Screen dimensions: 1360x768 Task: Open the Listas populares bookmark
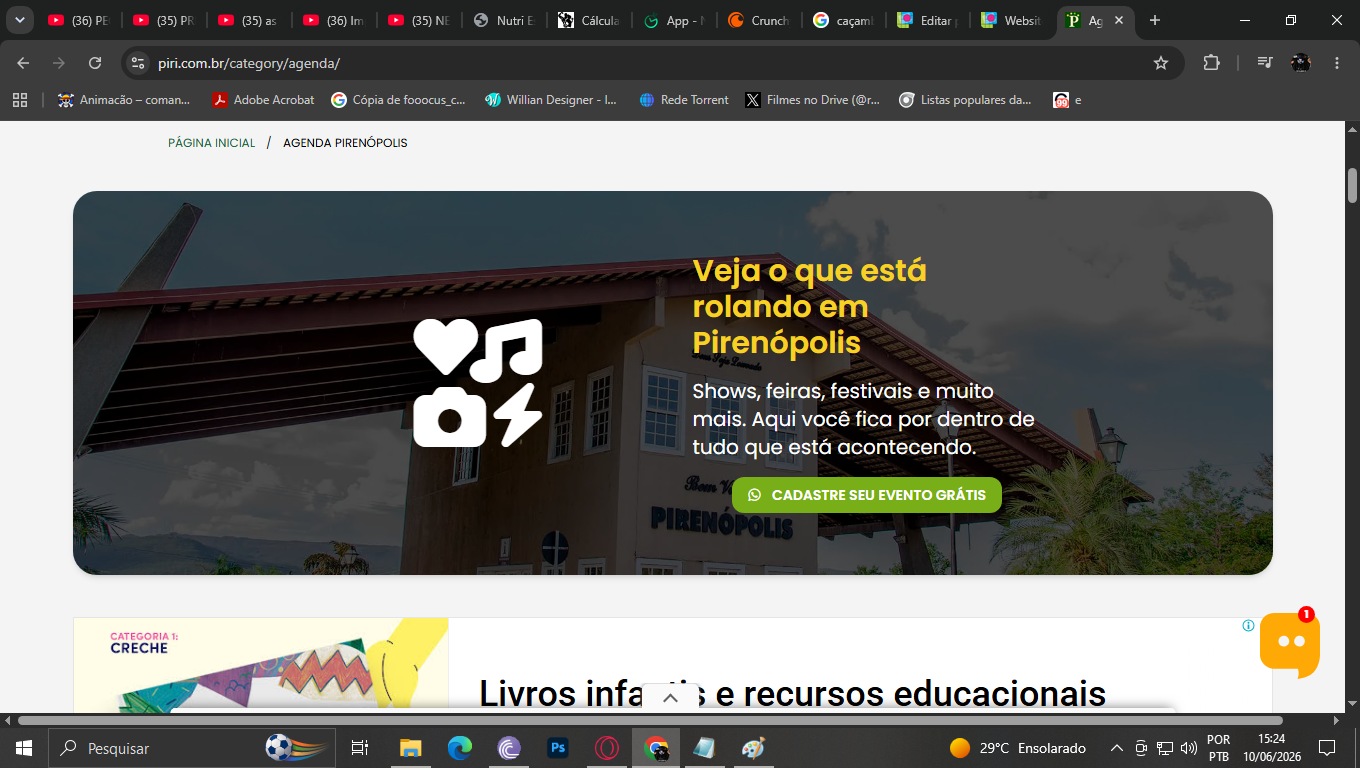click(965, 100)
